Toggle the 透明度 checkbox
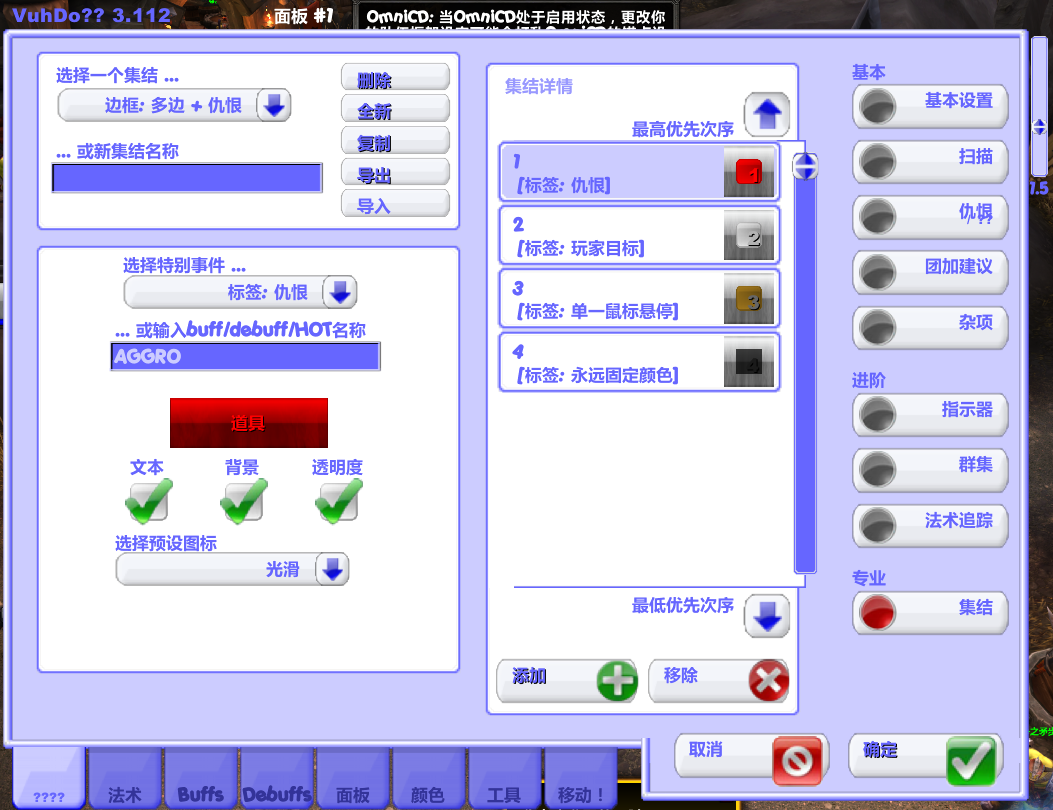Screen dimensions: 1053x810 336,498
